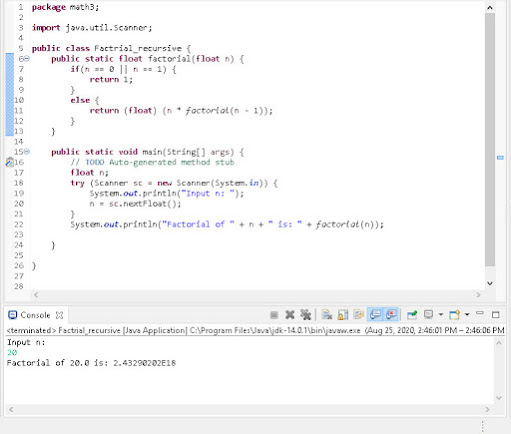511x434 pixels.
Task: Click 'return 1;' on line 8
Action: click(x=111, y=79)
